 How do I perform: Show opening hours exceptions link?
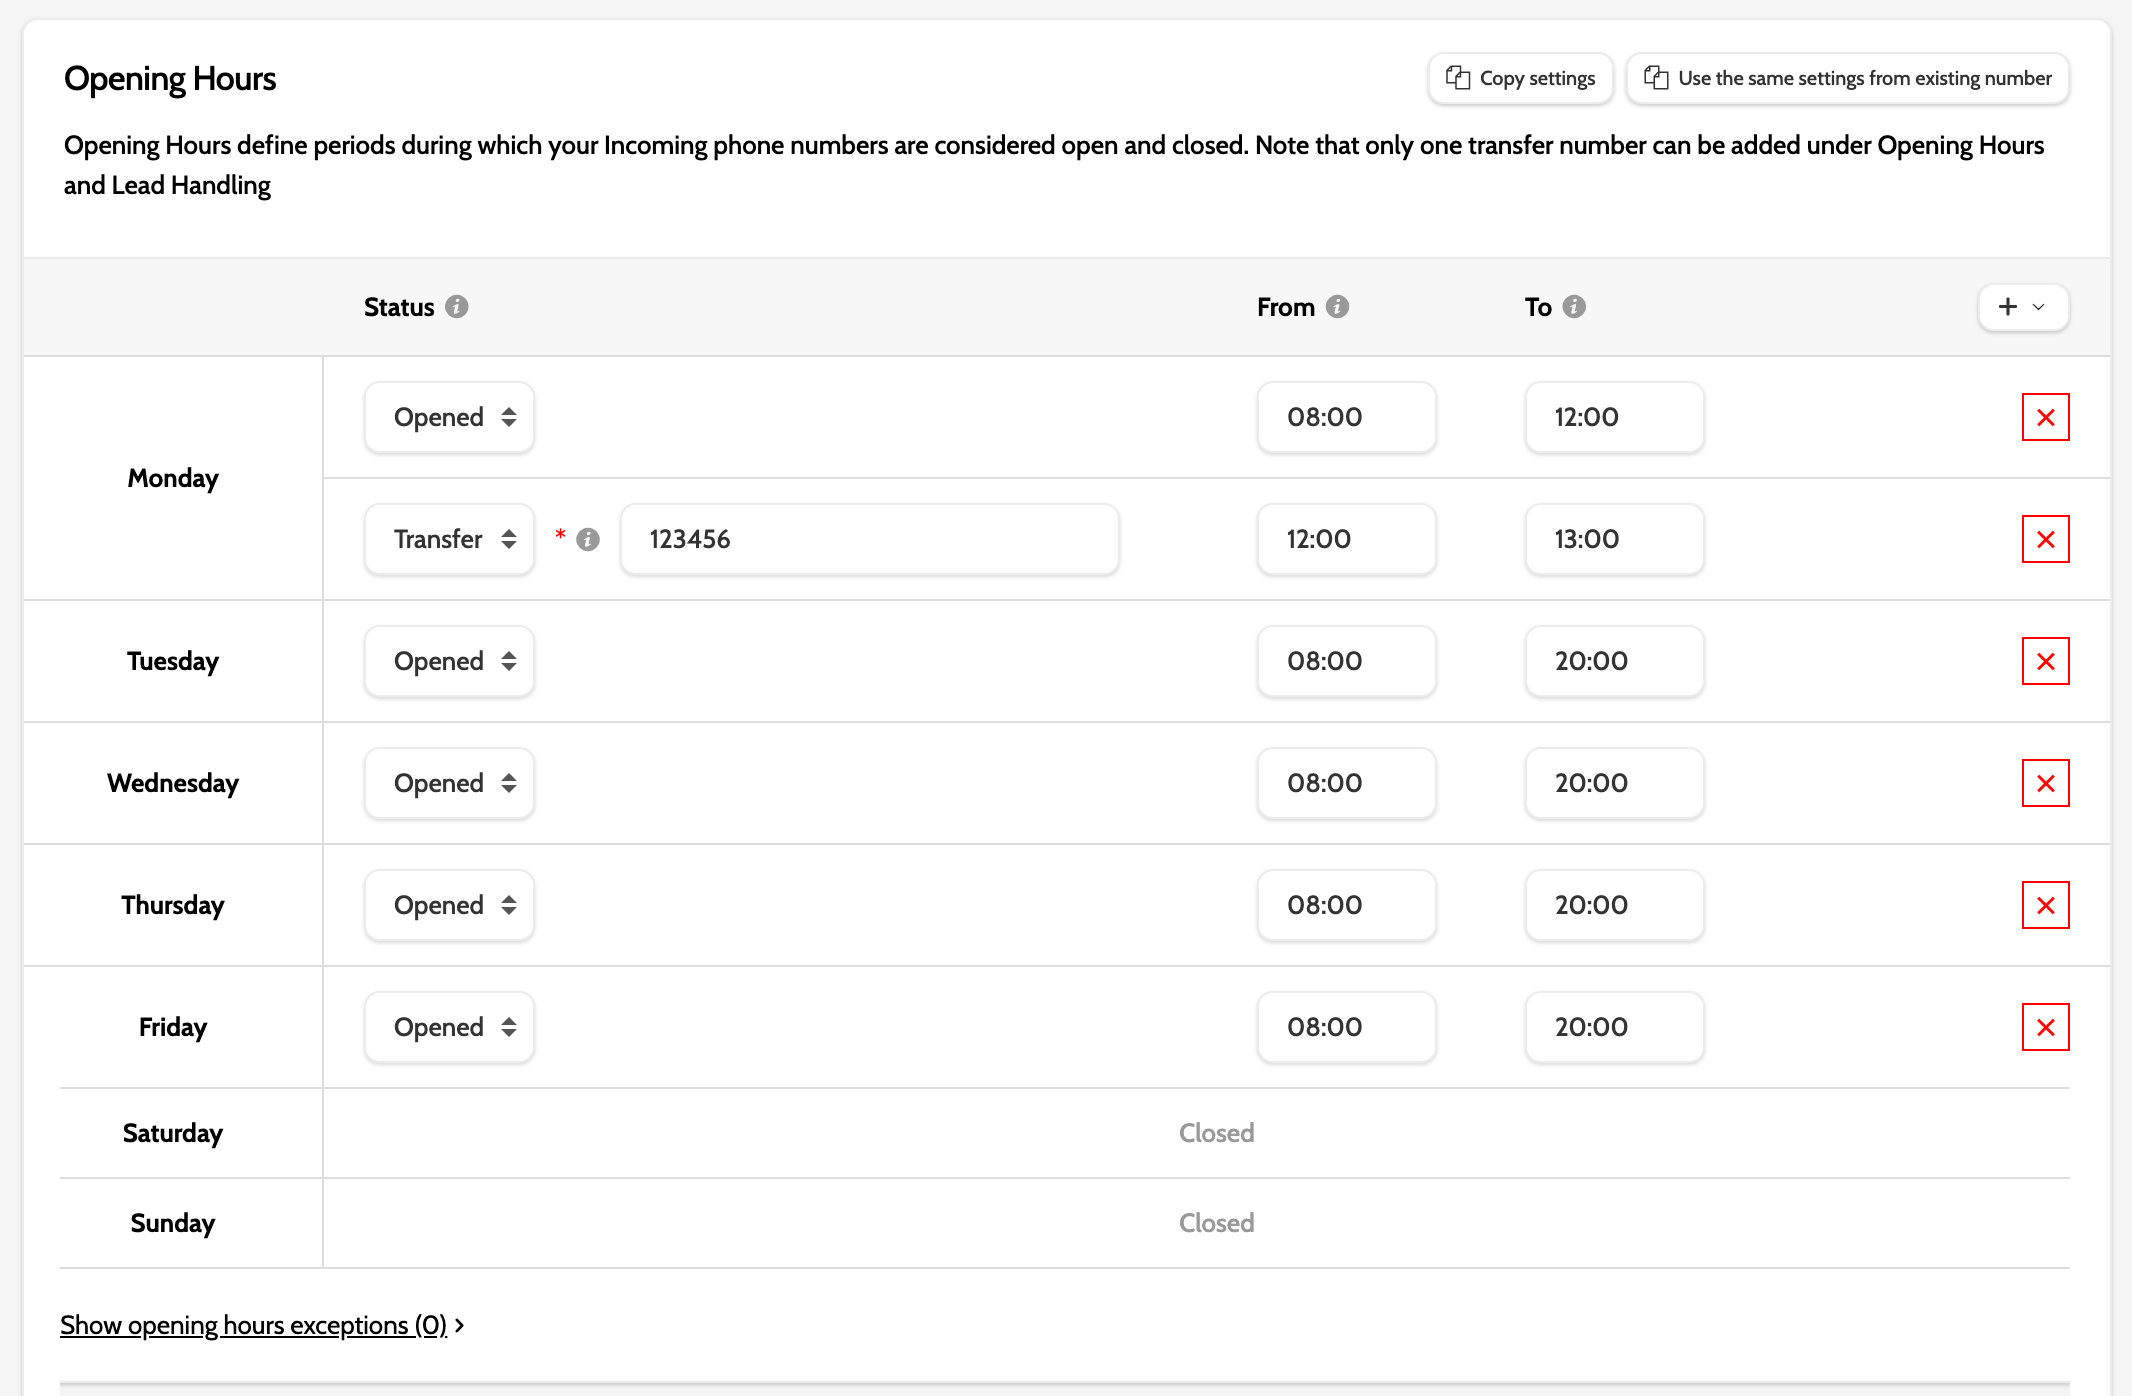pos(253,1325)
